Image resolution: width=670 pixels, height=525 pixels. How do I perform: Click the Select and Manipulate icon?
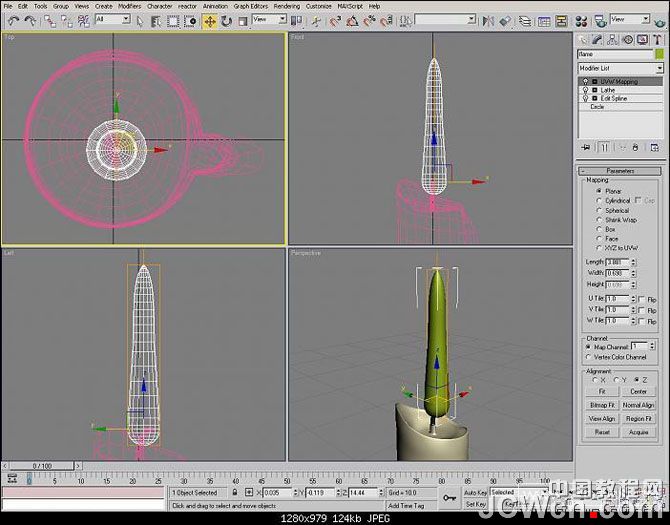[316, 21]
